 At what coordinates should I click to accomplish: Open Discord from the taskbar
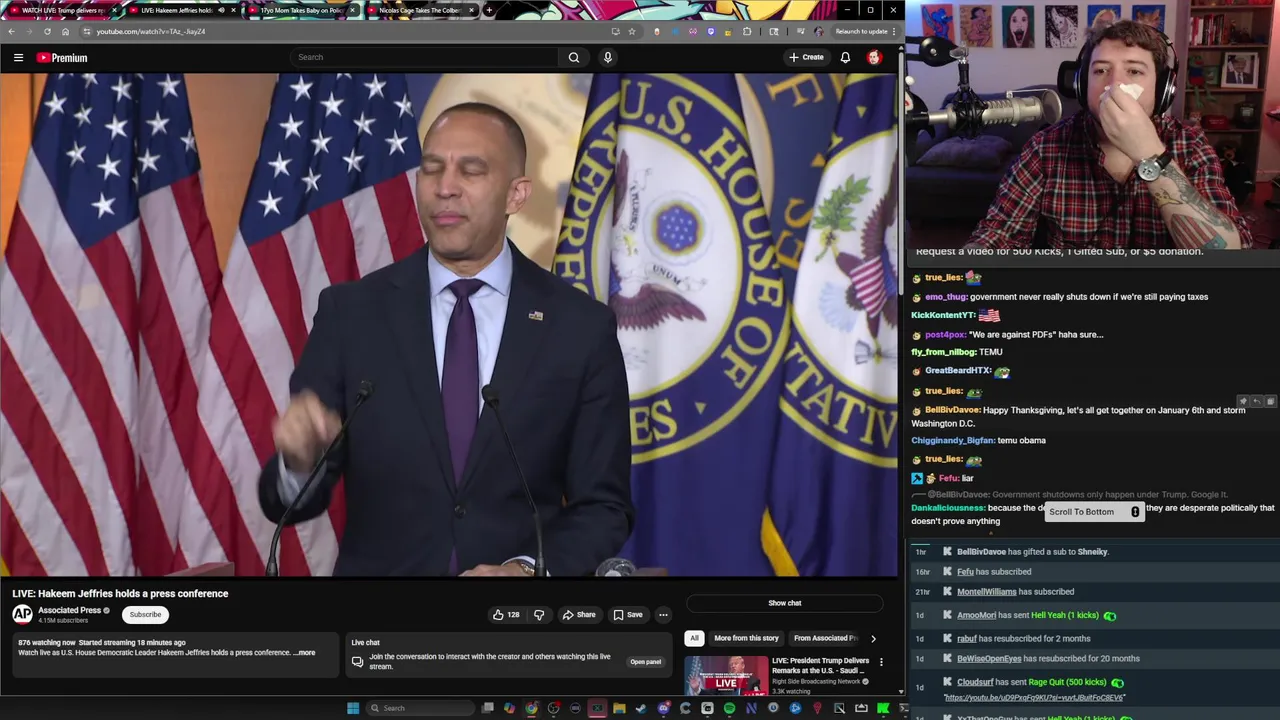pyautogui.click(x=664, y=708)
